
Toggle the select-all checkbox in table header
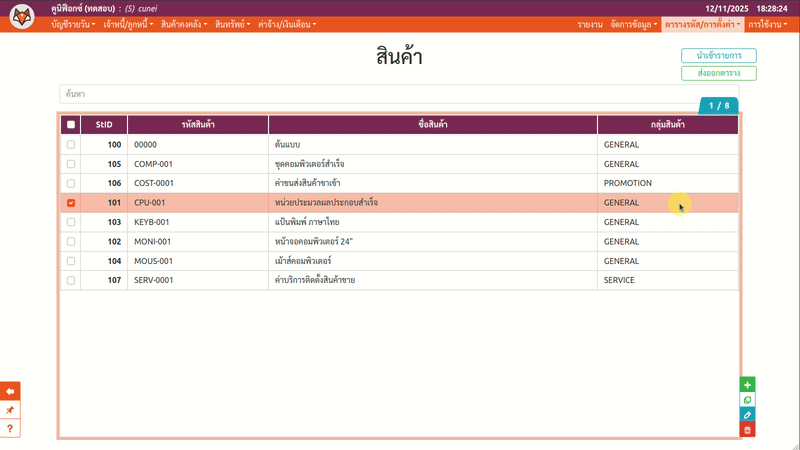pos(70,125)
